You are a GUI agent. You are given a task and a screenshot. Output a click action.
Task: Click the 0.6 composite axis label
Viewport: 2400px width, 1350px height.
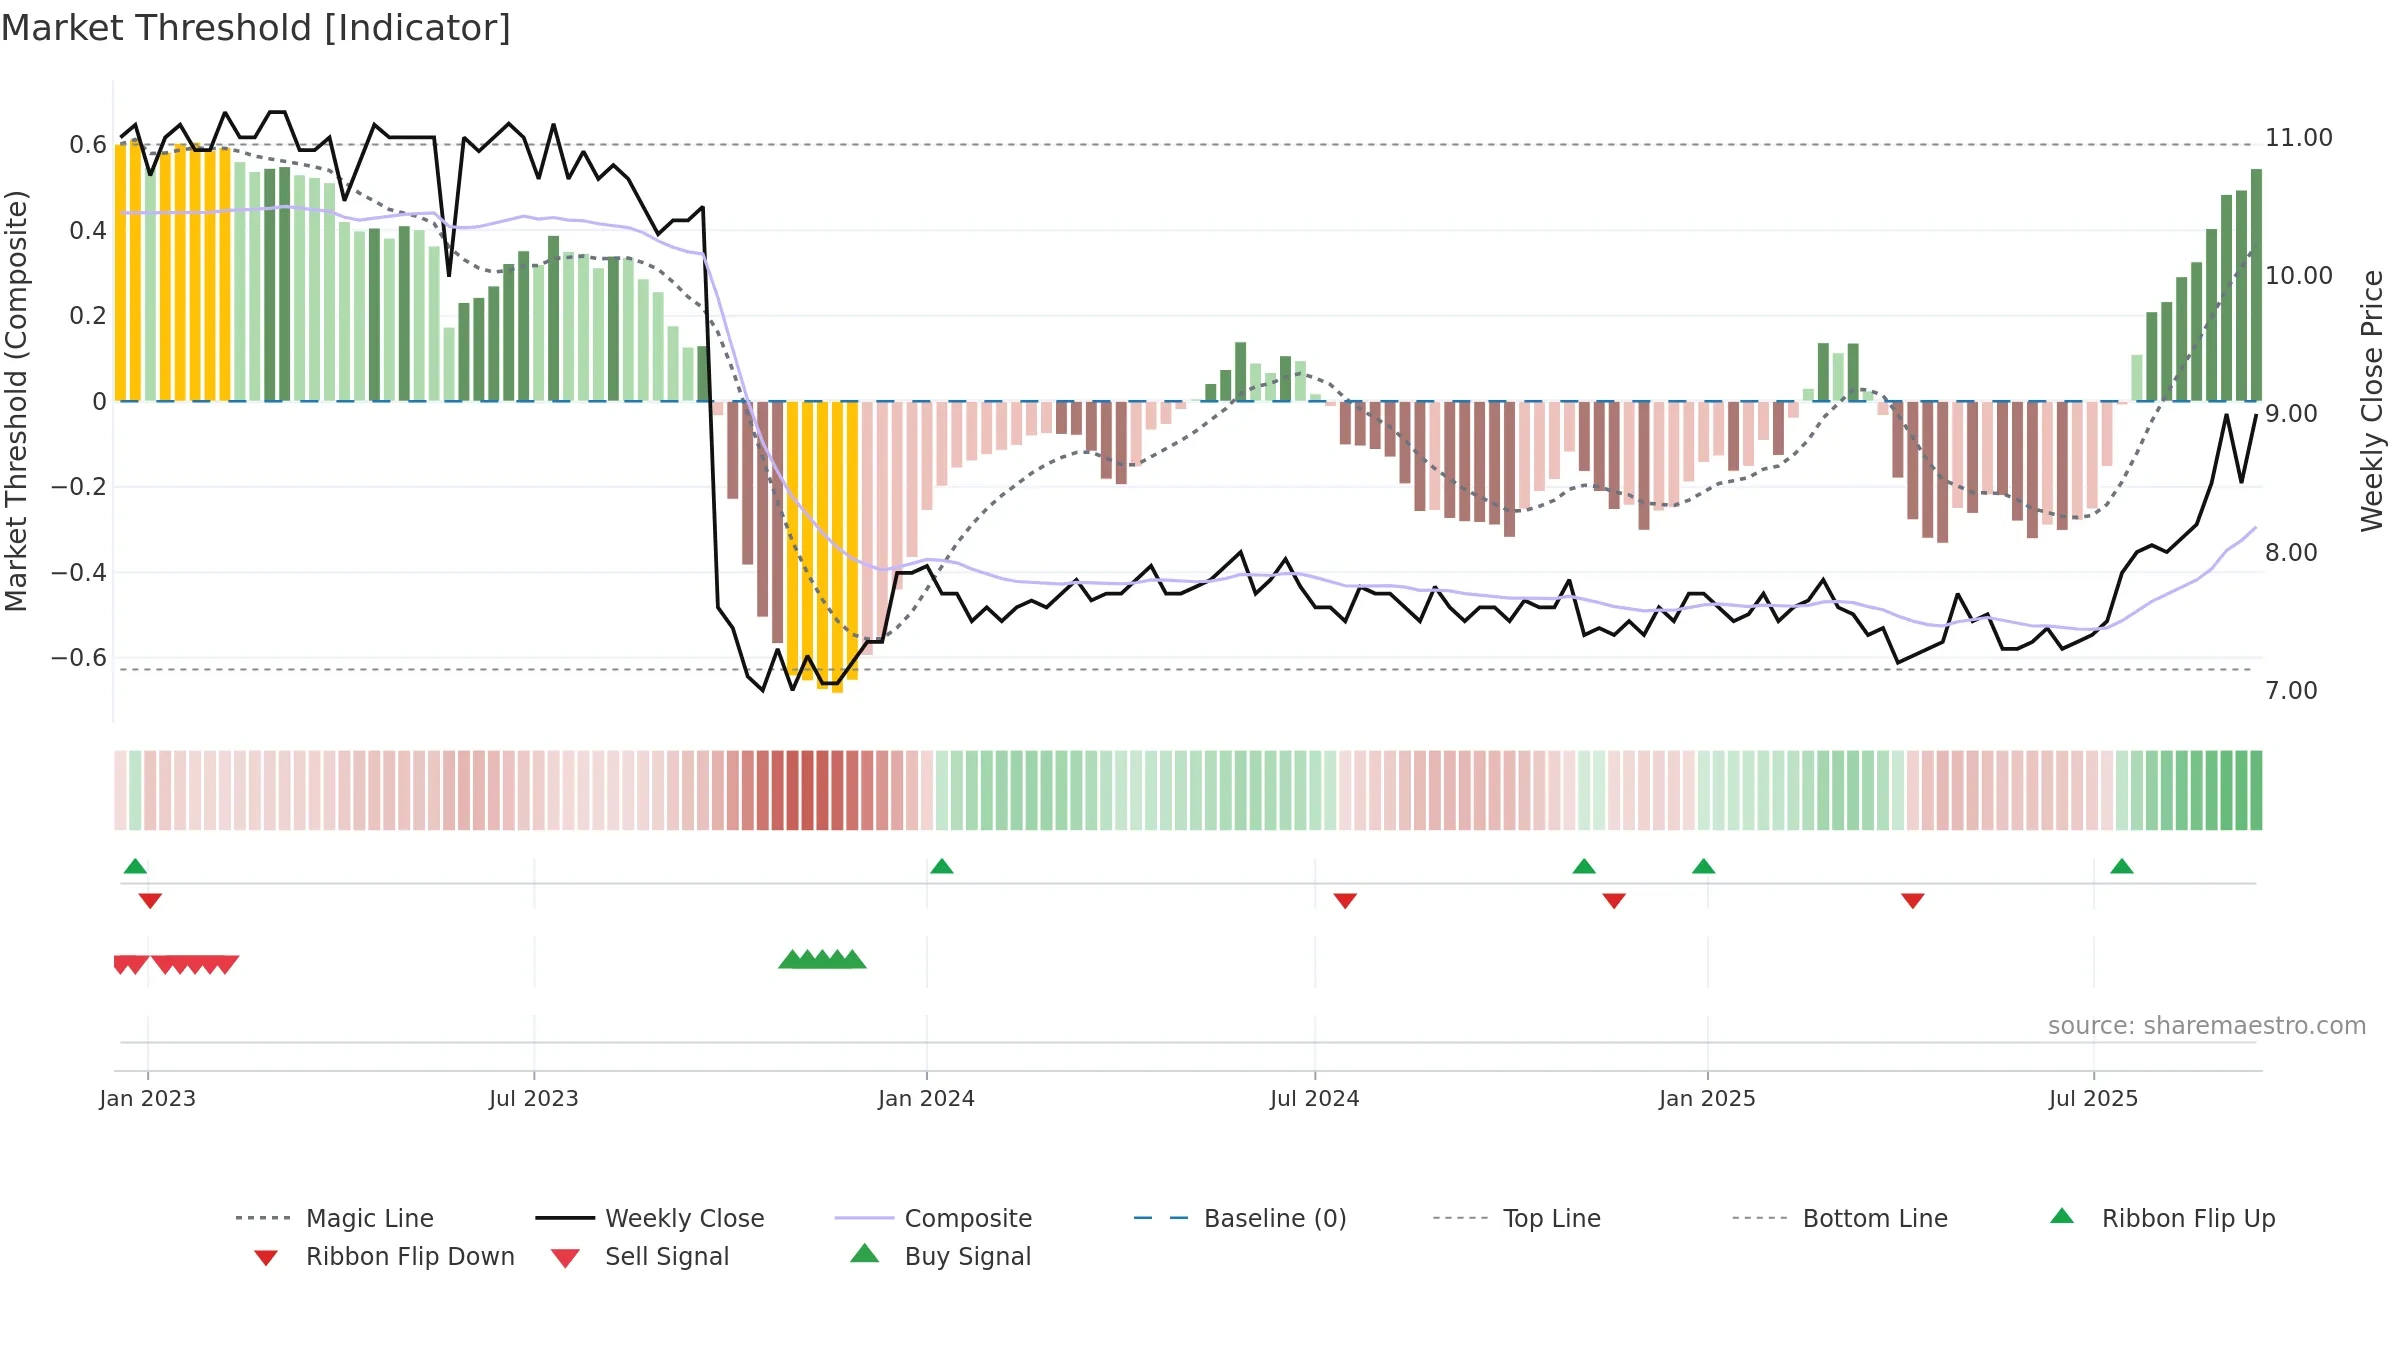tap(88, 145)
